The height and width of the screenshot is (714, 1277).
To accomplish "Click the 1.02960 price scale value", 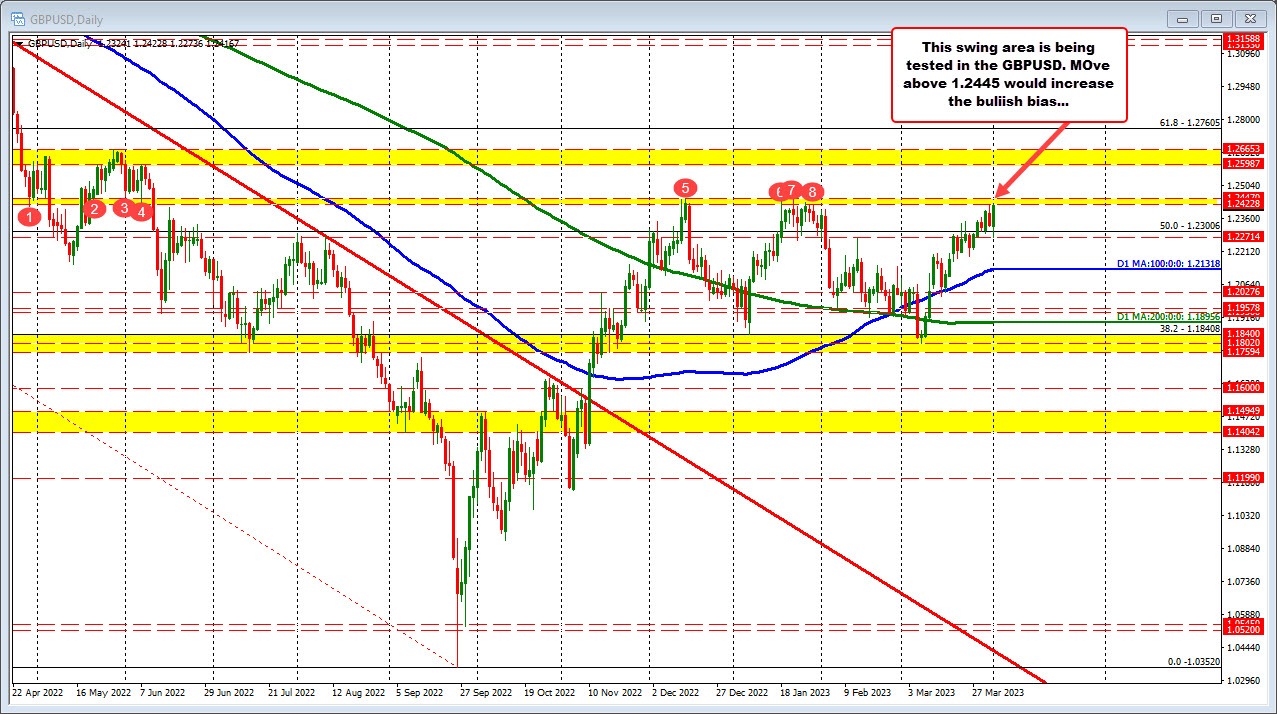I will pos(1243,680).
